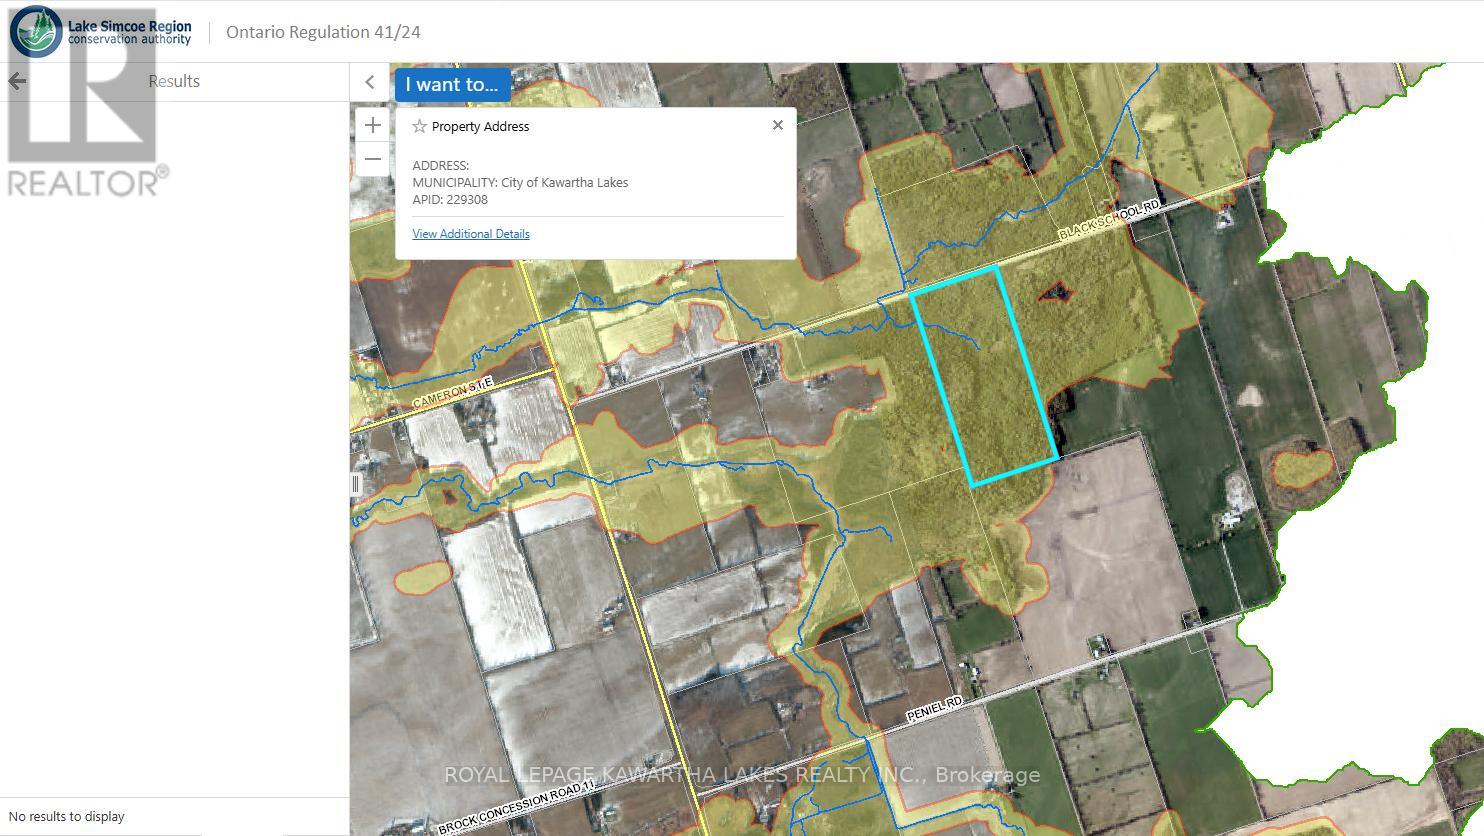Star the Property Address as favorite
Image resolution: width=1484 pixels, height=836 pixels.
[420, 127]
